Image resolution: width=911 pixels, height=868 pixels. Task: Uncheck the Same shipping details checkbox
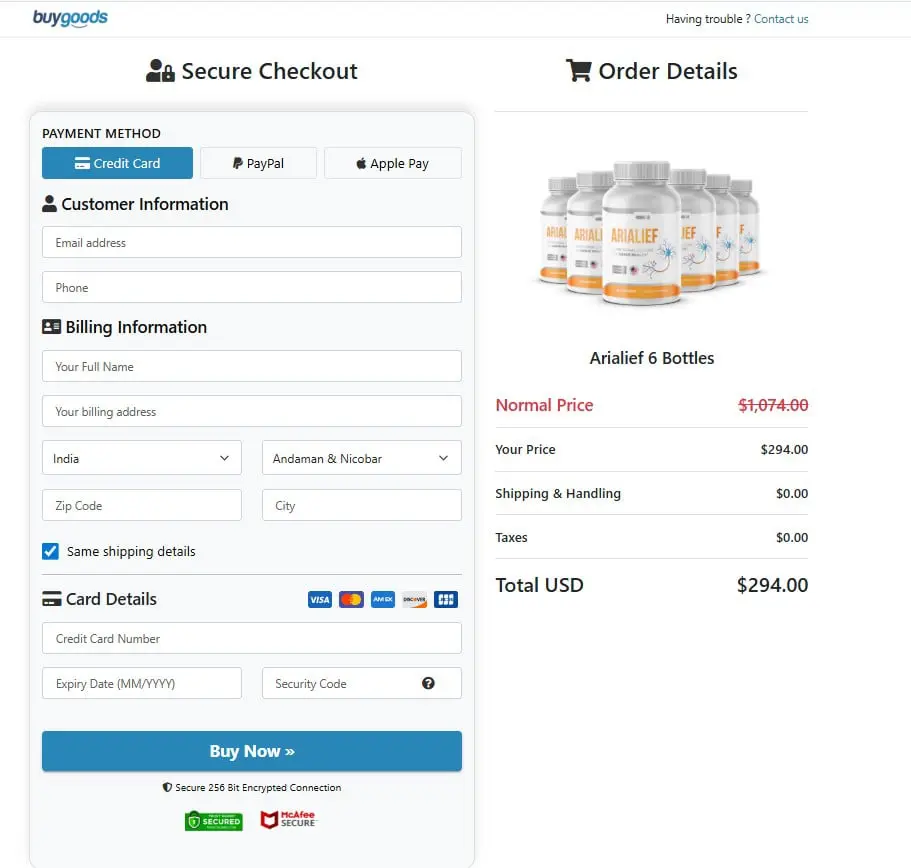[x=50, y=551]
